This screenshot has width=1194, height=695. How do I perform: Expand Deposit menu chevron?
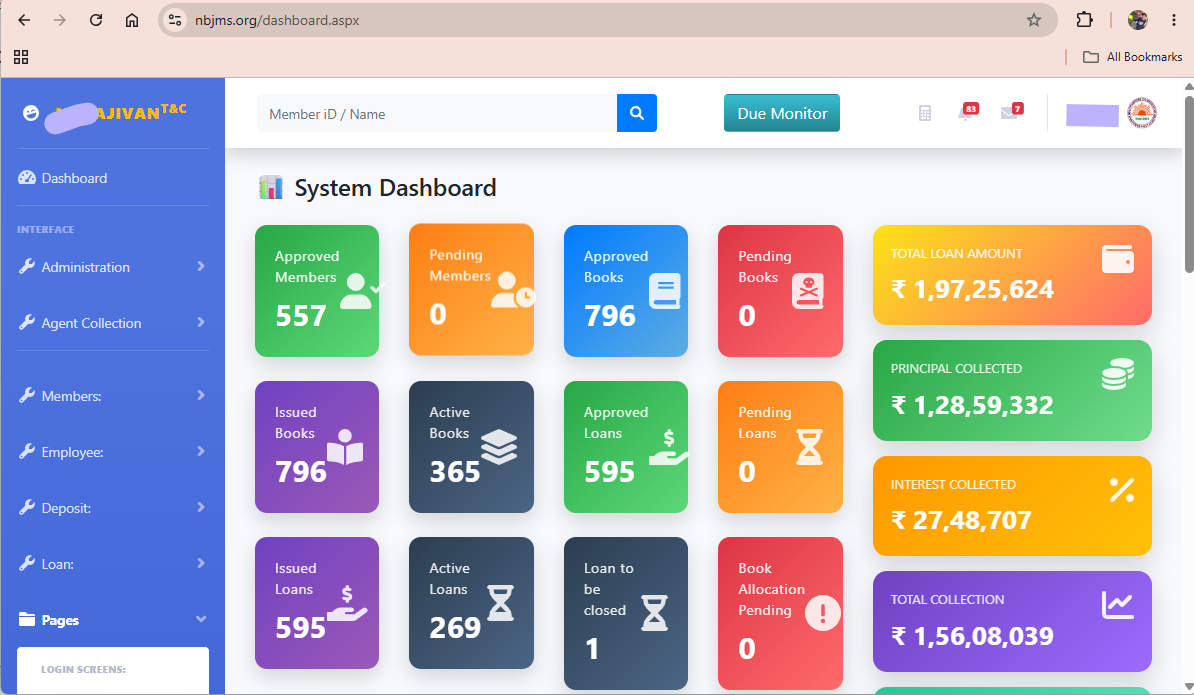coord(201,507)
